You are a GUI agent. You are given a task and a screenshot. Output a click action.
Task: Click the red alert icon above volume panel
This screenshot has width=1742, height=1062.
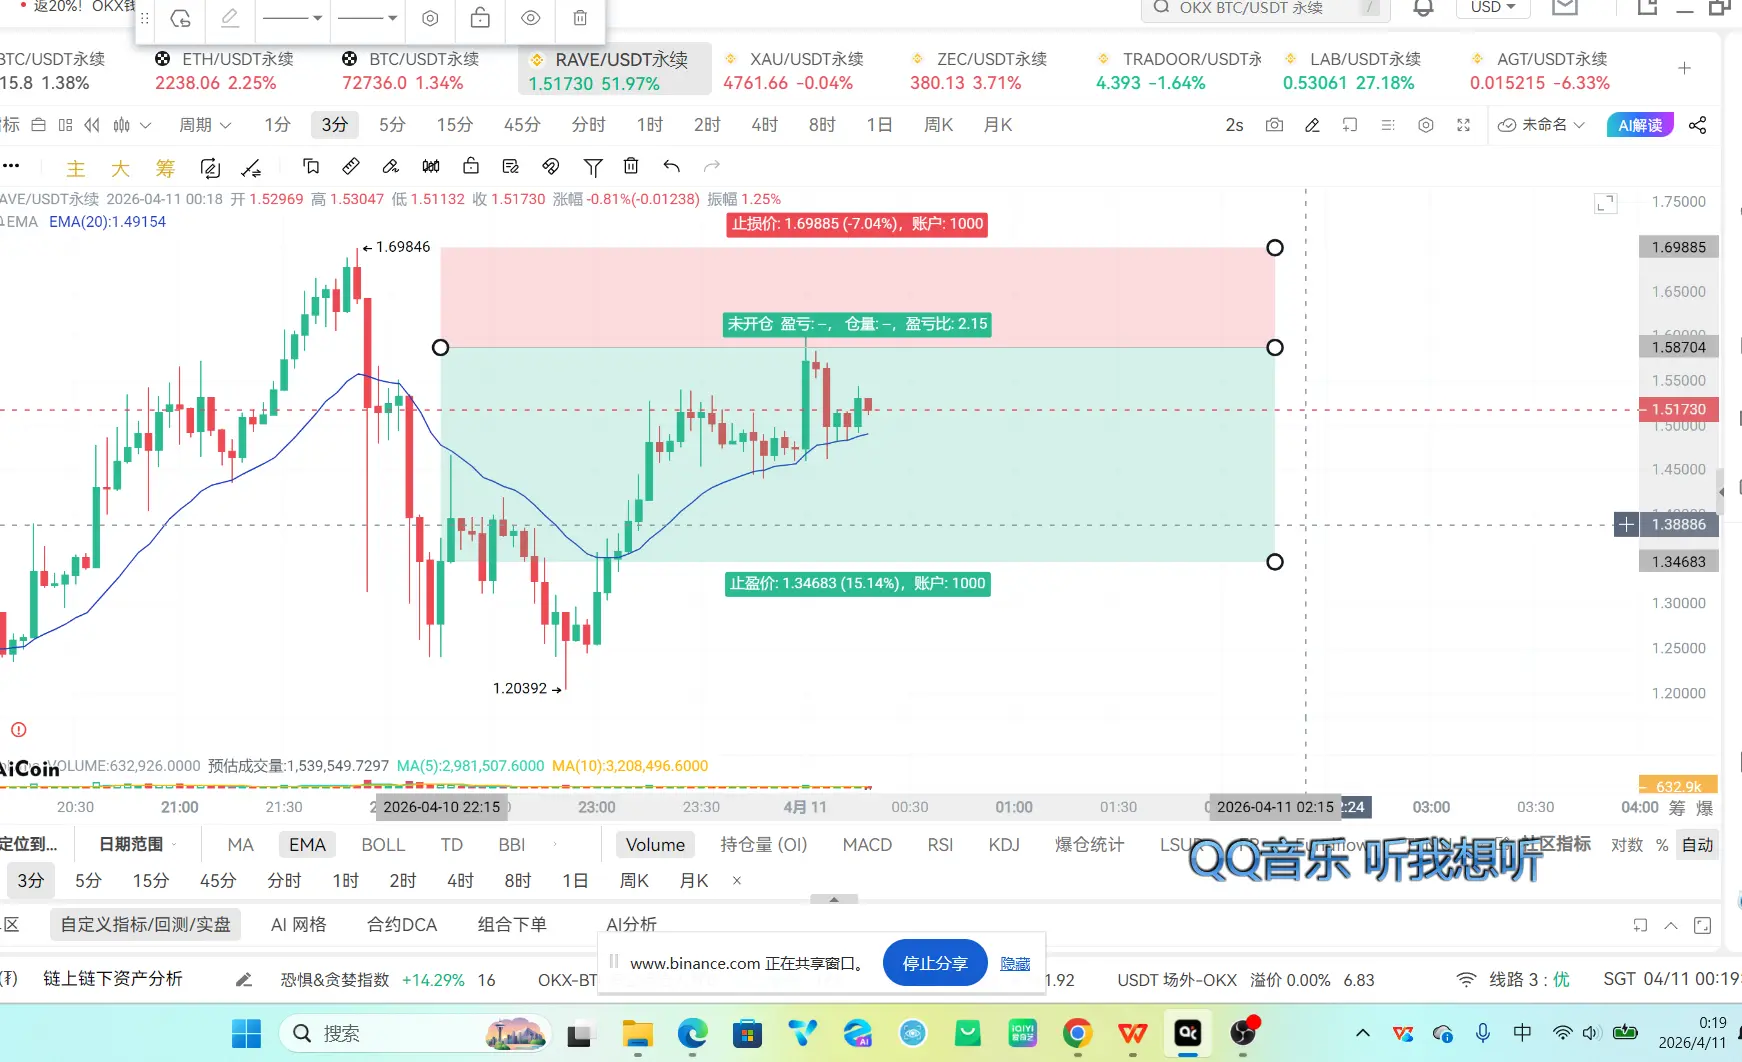click(19, 729)
